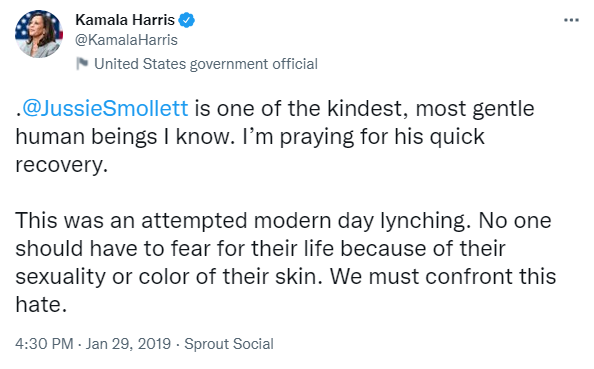Open the three-dot More options menu
594x369 pixels.
[x=571, y=20]
